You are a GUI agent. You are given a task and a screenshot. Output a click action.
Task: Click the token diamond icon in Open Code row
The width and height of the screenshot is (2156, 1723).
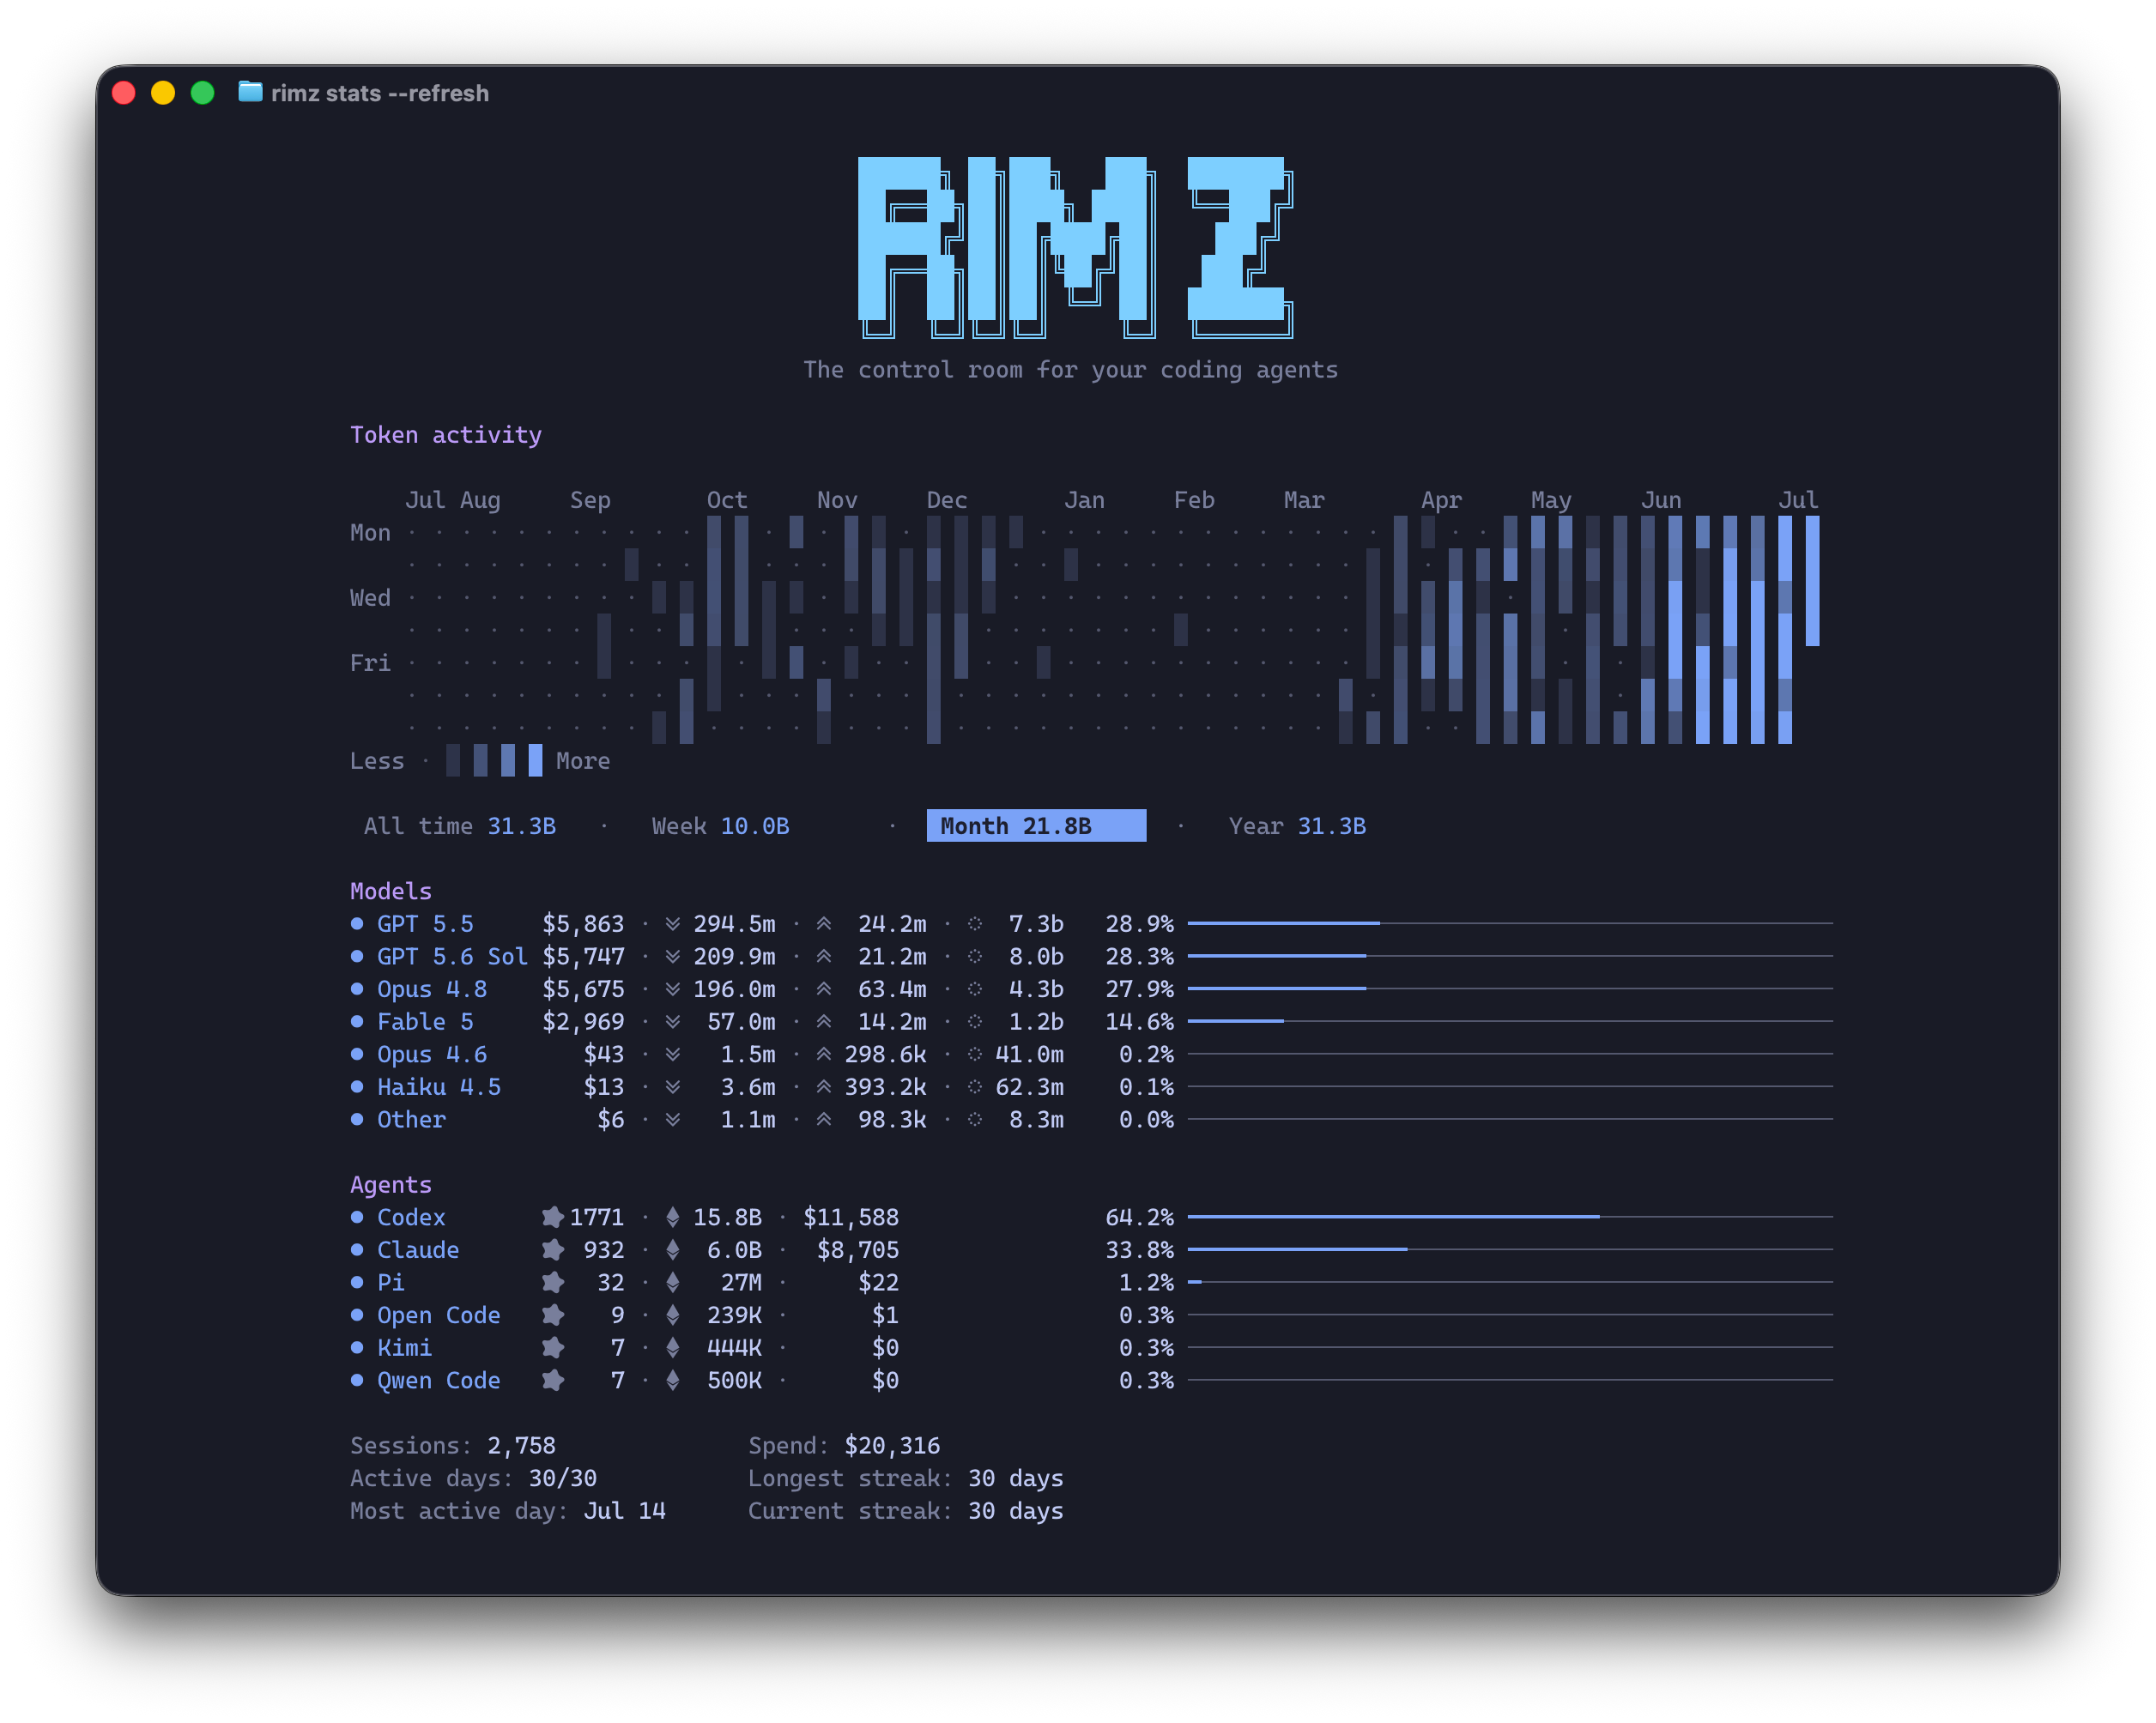coord(673,1315)
